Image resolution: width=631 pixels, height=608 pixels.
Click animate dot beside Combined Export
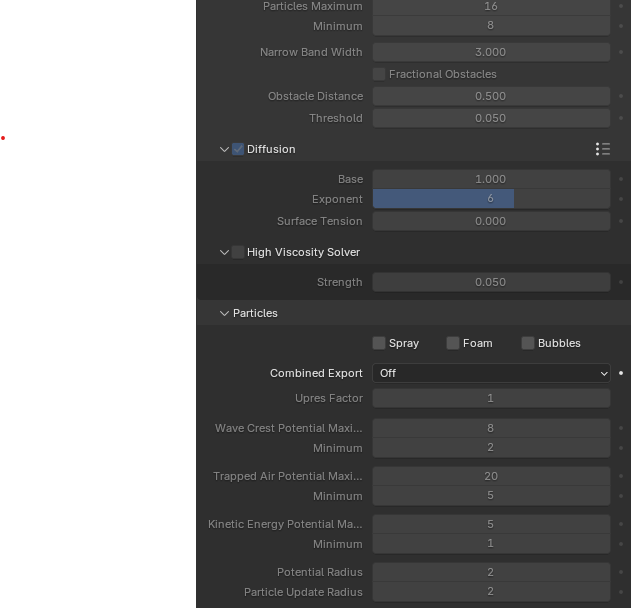[x=621, y=373]
